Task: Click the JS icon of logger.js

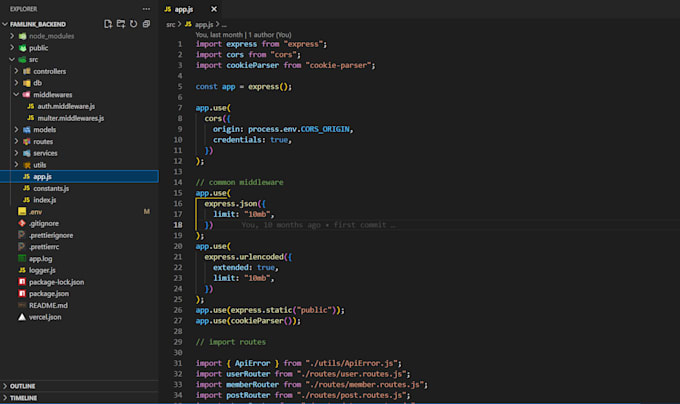Action: (x=22, y=270)
